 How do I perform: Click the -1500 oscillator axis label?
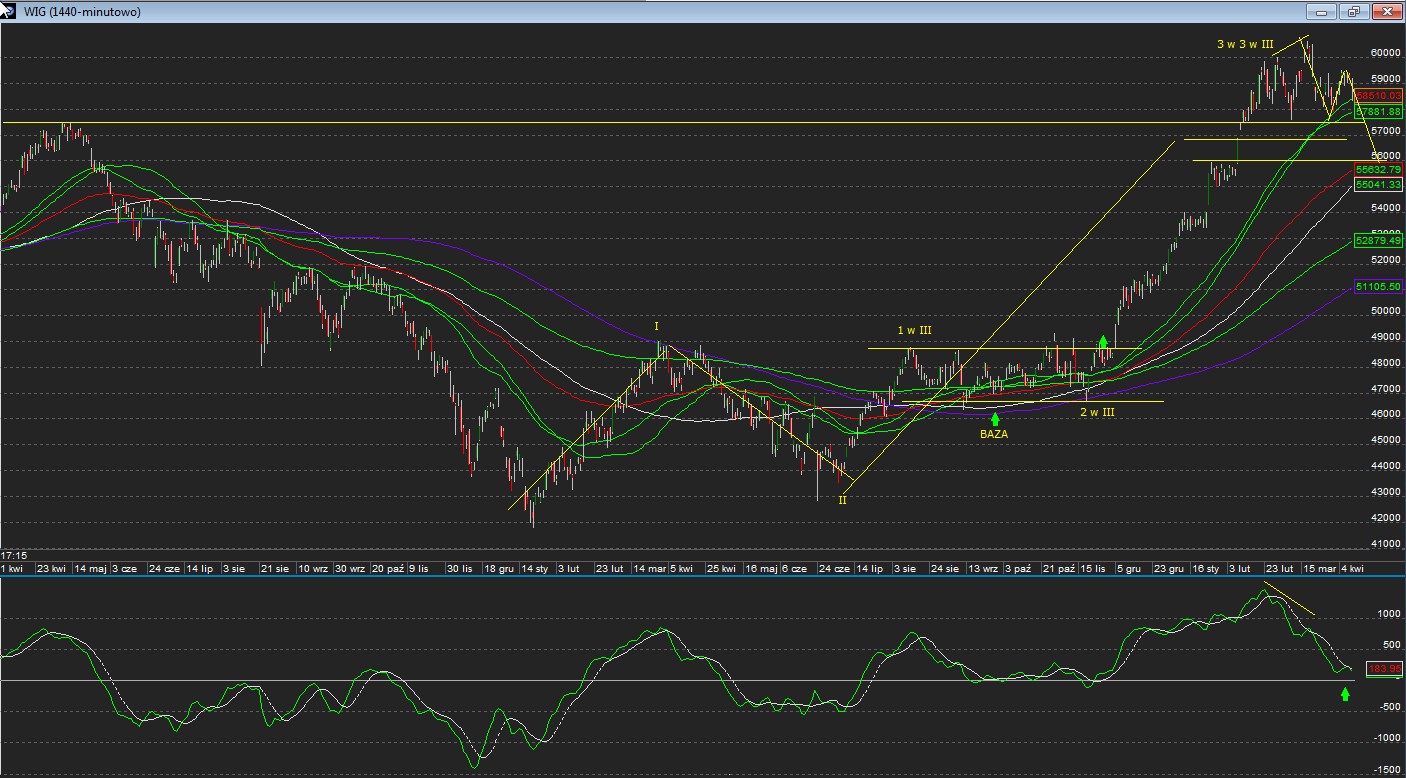click(x=1387, y=769)
